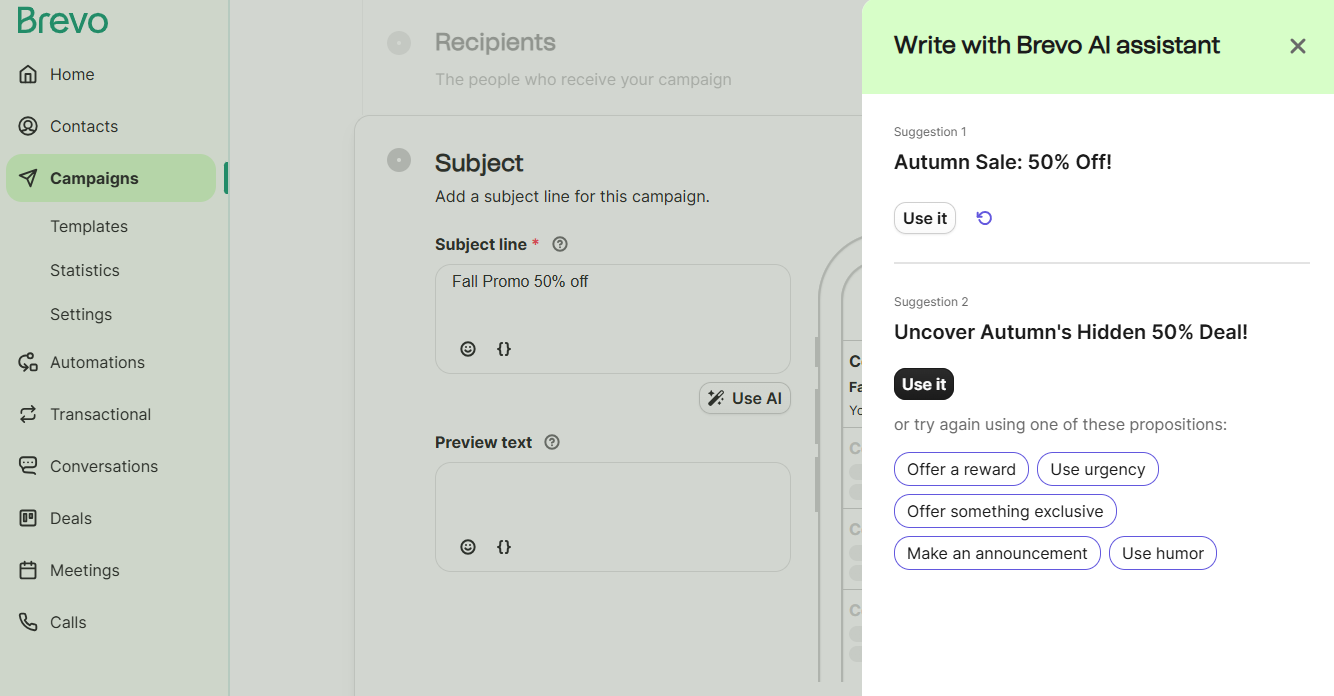Regenerate Suggestion 1 with the refresh icon
This screenshot has width=1334, height=696.
pos(984,218)
